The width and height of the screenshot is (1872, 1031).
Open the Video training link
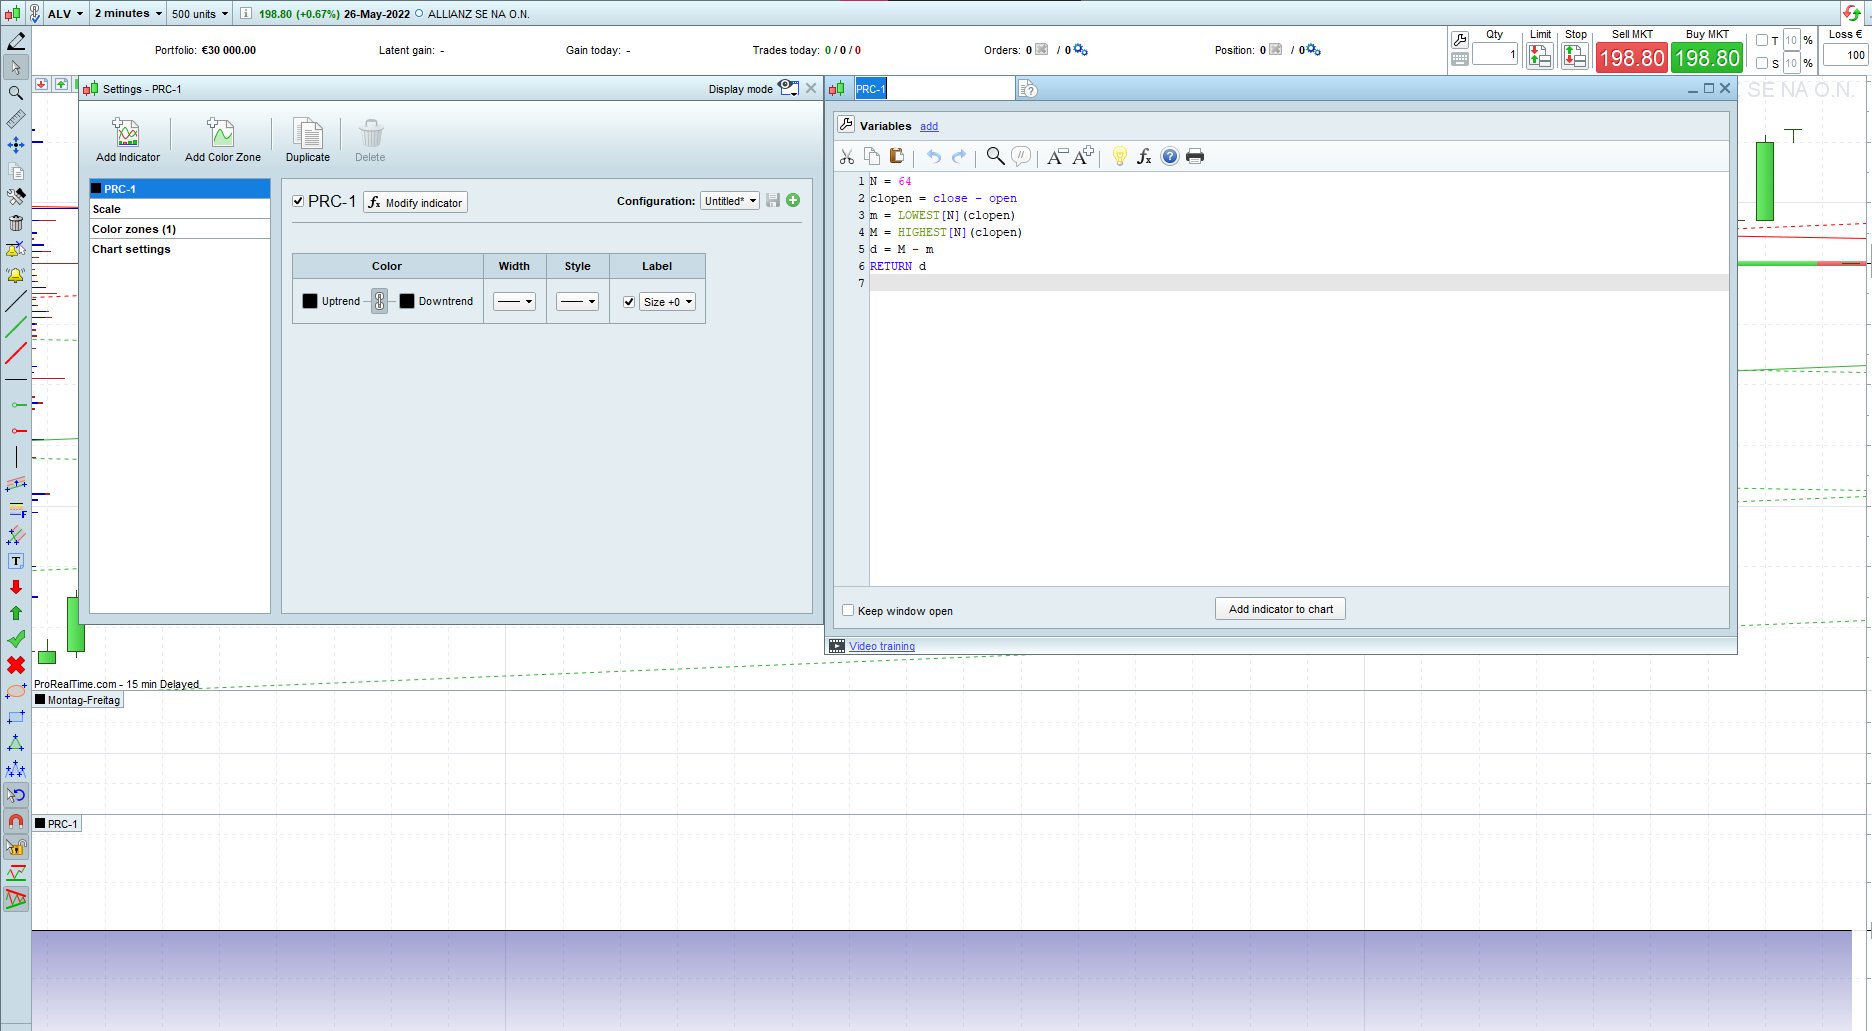[x=881, y=646]
